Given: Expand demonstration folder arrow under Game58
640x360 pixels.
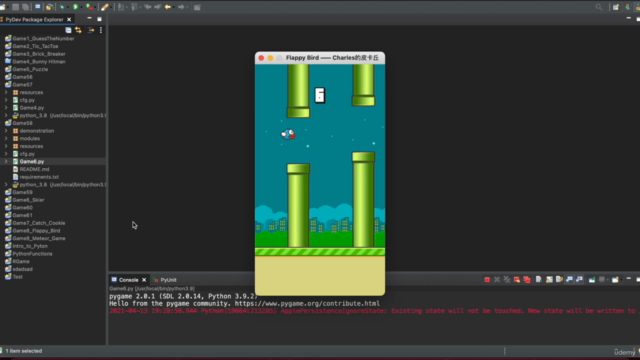Looking at the screenshot, I should 6,131.
